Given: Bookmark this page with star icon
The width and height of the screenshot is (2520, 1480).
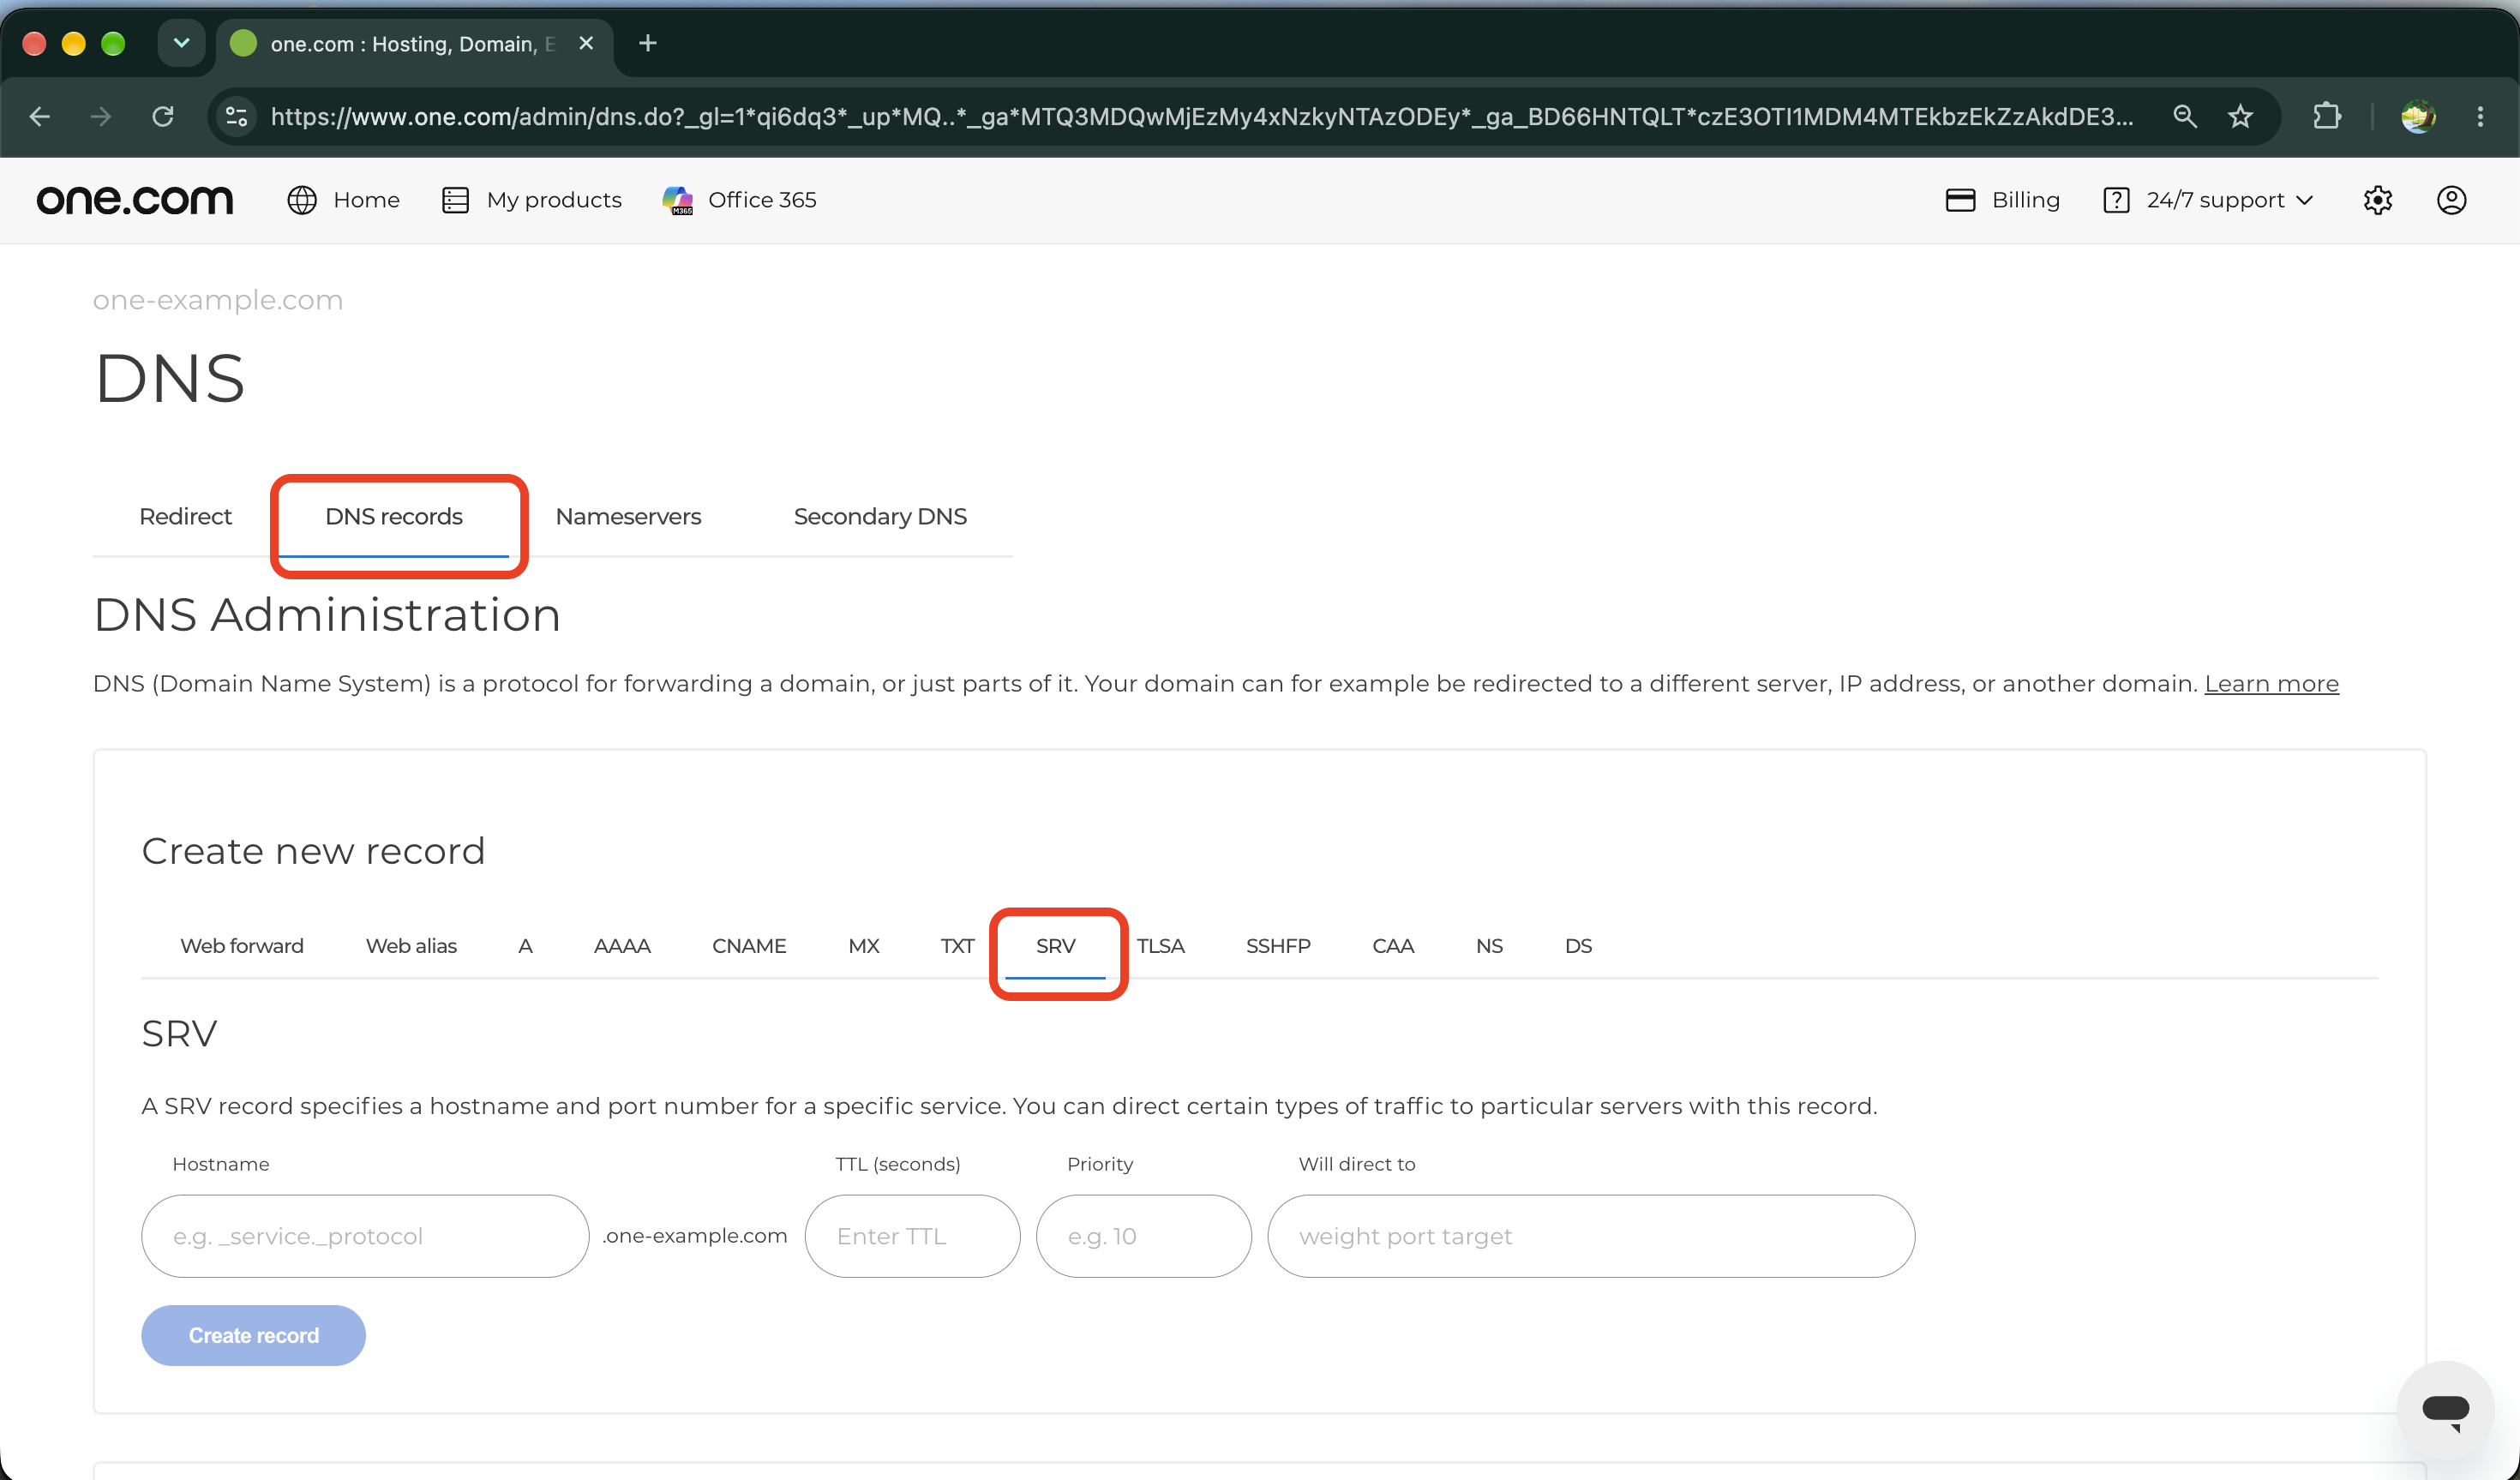Looking at the screenshot, I should (x=2240, y=117).
